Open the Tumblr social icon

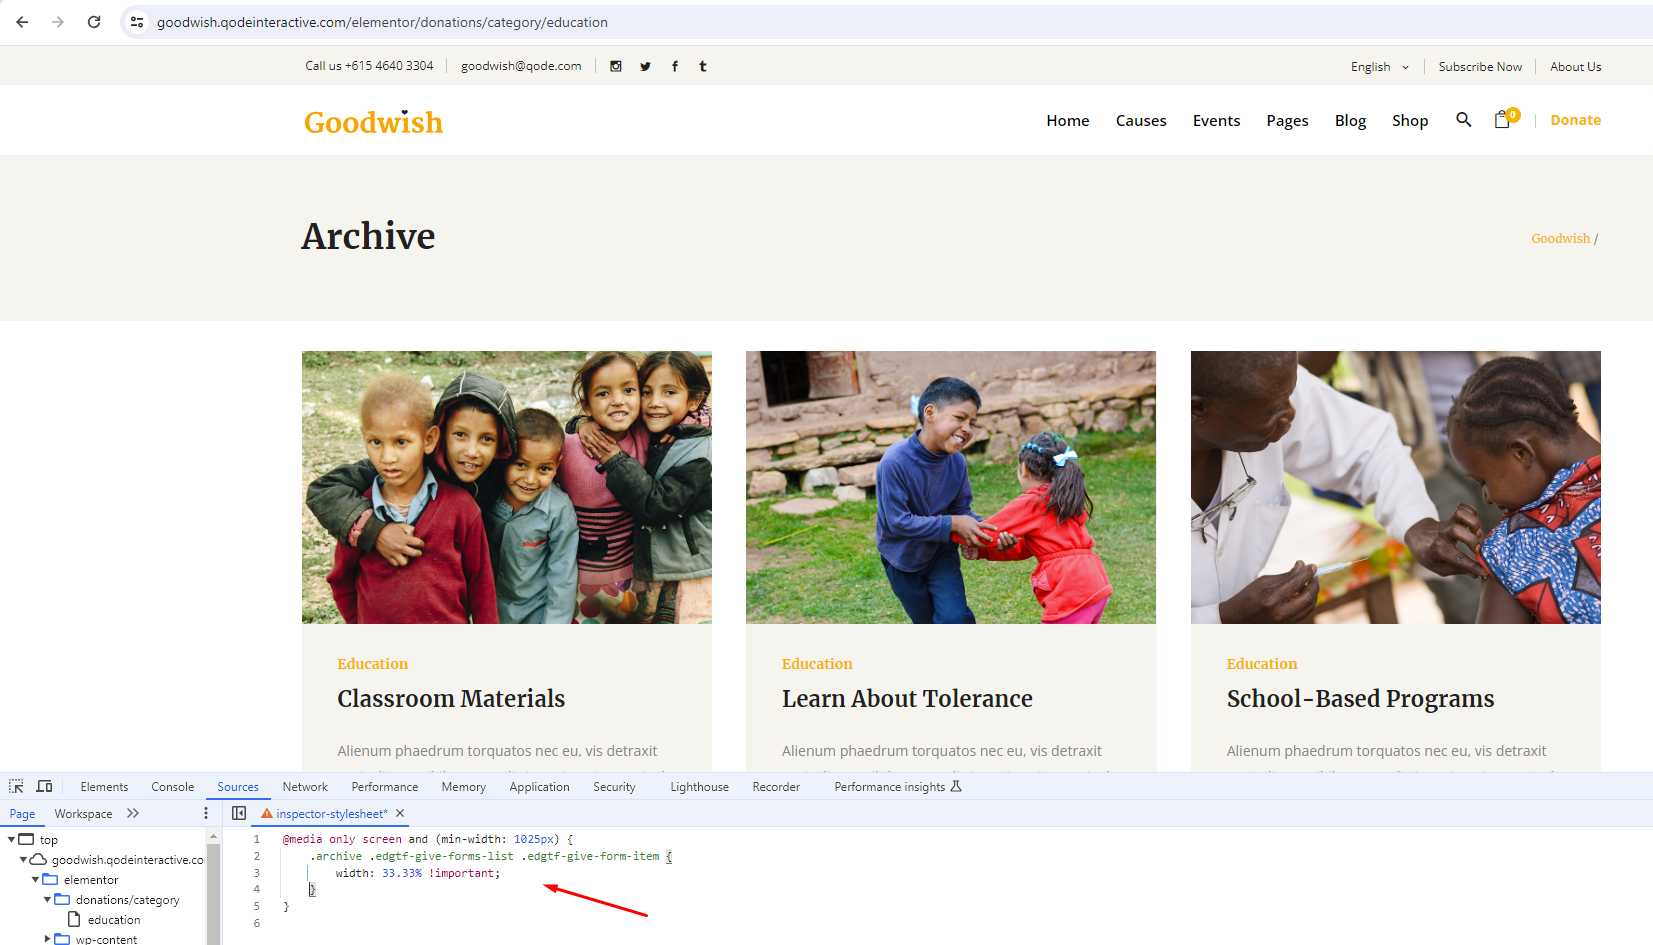click(x=703, y=66)
